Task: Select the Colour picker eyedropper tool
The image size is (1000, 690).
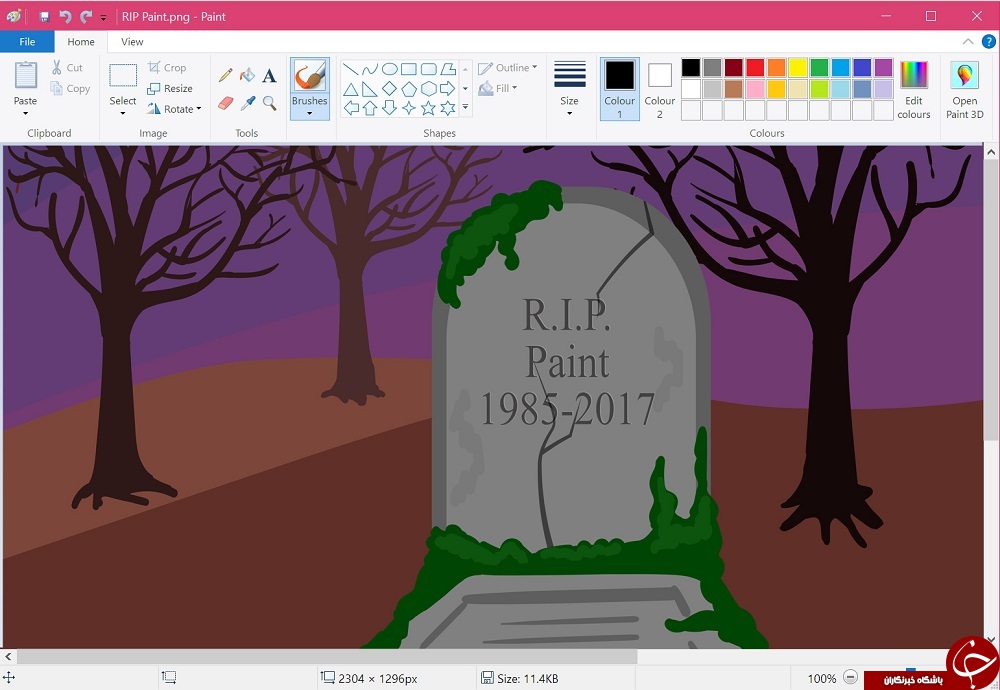Action: [247, 103]
